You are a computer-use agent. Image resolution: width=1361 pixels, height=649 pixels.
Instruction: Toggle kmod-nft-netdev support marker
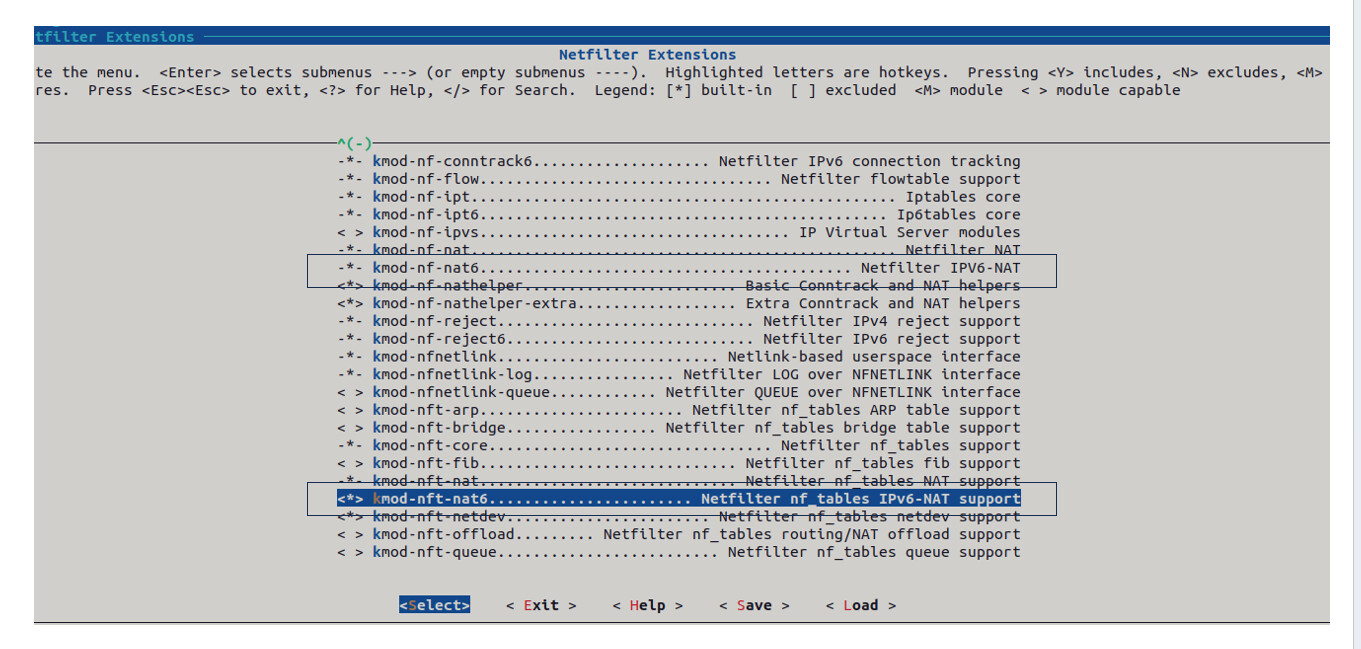(x=350, y=517)
